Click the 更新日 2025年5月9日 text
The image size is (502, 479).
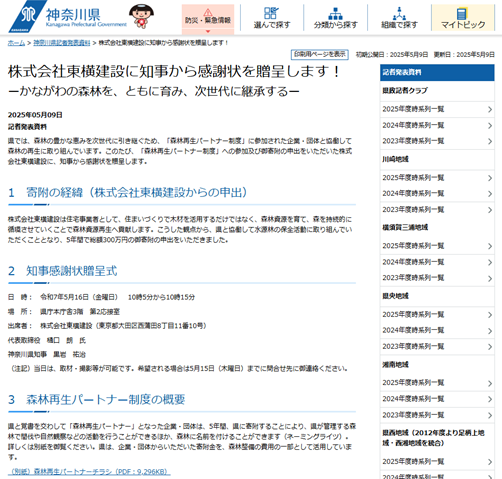[464, 55]
